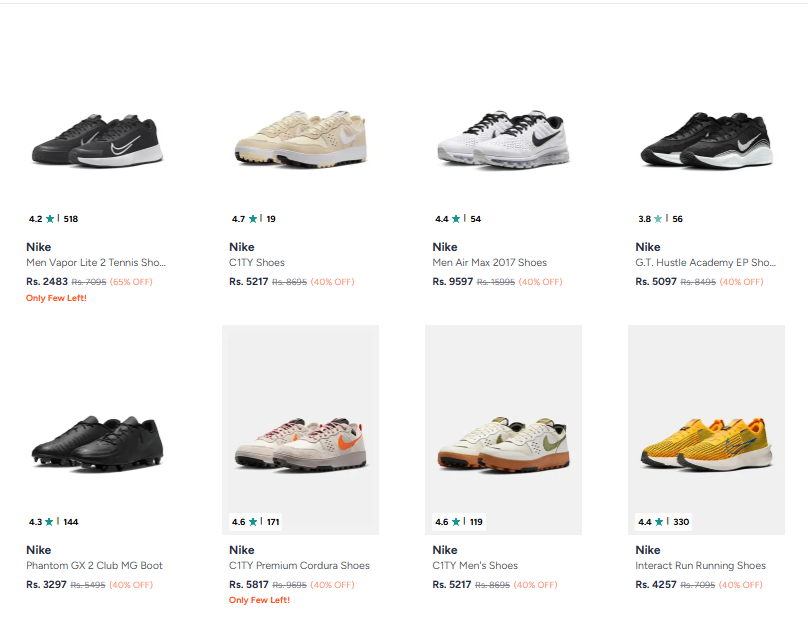Open the white Air Max 2017 shoe image
Image resolution: width=808 pixels, height=620 pixels.
[503, 140]
